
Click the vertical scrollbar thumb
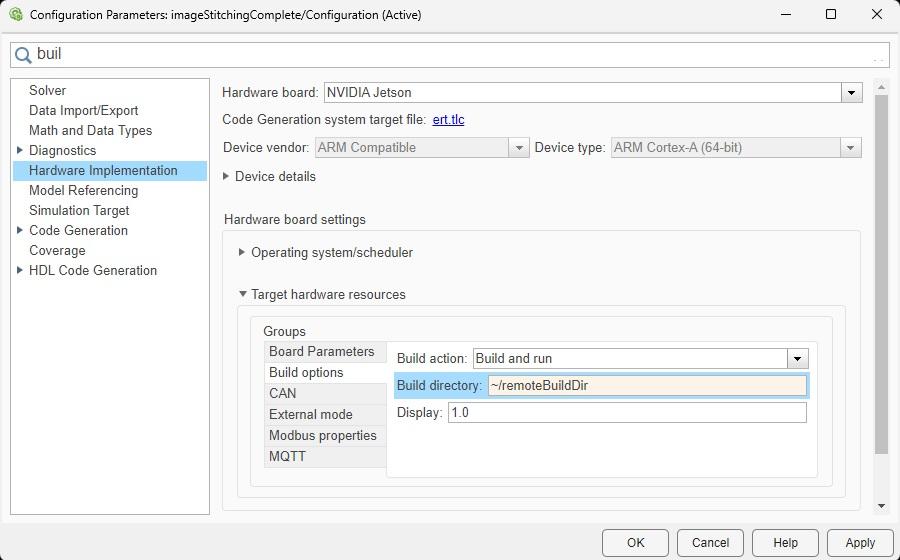(881, 275)
